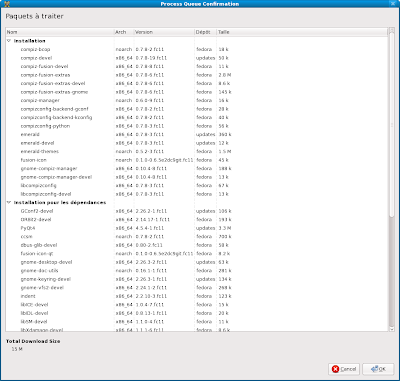Select the libcompizconfig 67 k row
The width and height of the screenshot is (400, 381).
point(197,185)
